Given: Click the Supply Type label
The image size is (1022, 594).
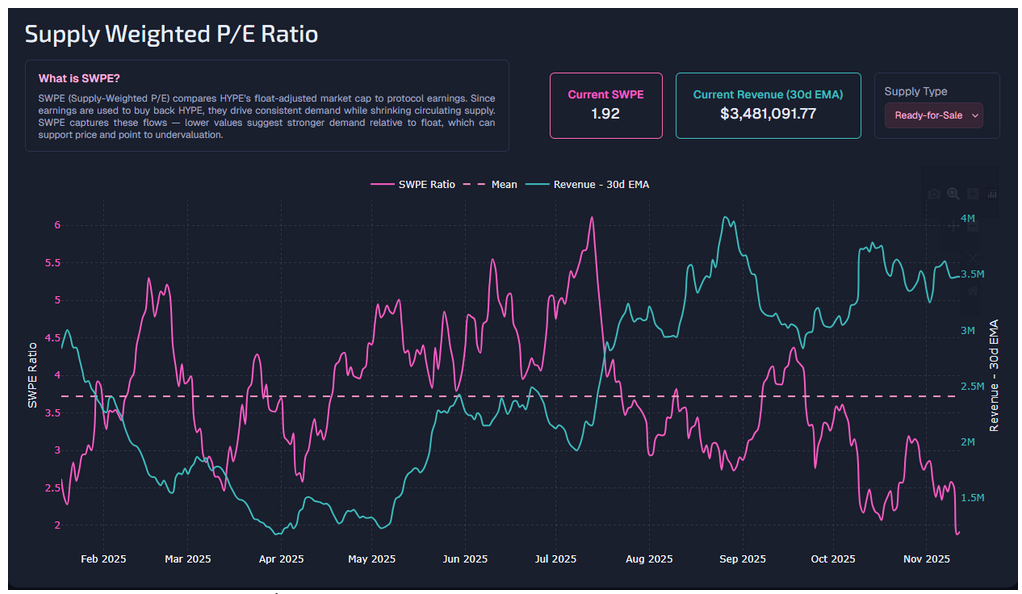Looking at the screenshot, I should (x=915, y=91).
